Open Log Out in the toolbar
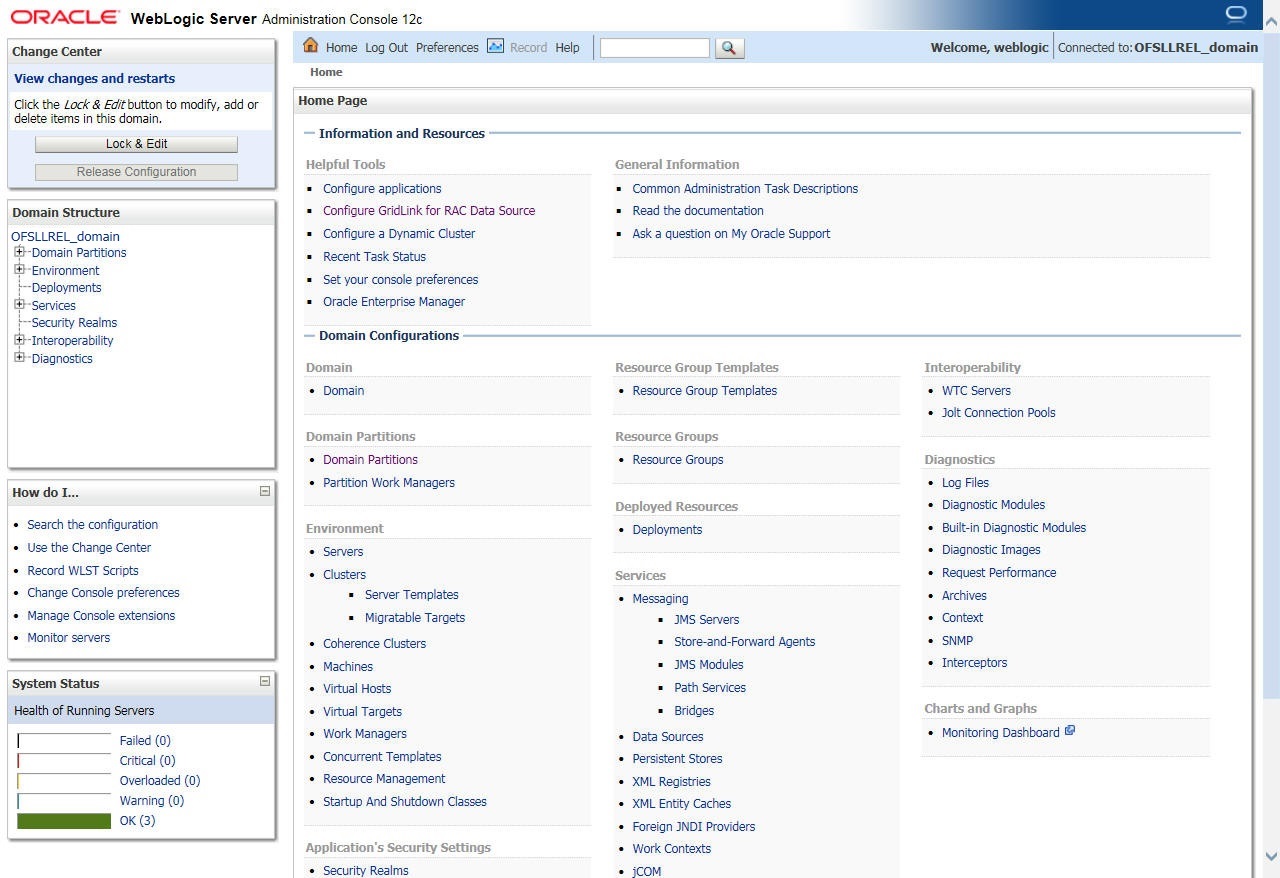1280x878 pixels. coord(386,48)
